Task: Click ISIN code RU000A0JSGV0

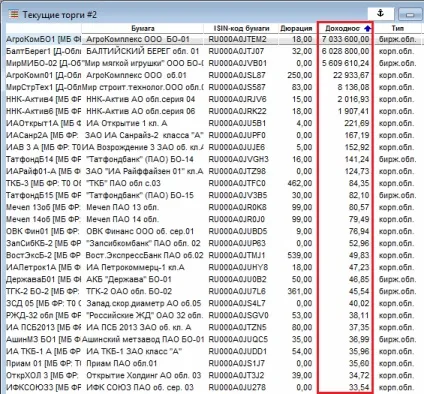Action: (x=238, y=315)
